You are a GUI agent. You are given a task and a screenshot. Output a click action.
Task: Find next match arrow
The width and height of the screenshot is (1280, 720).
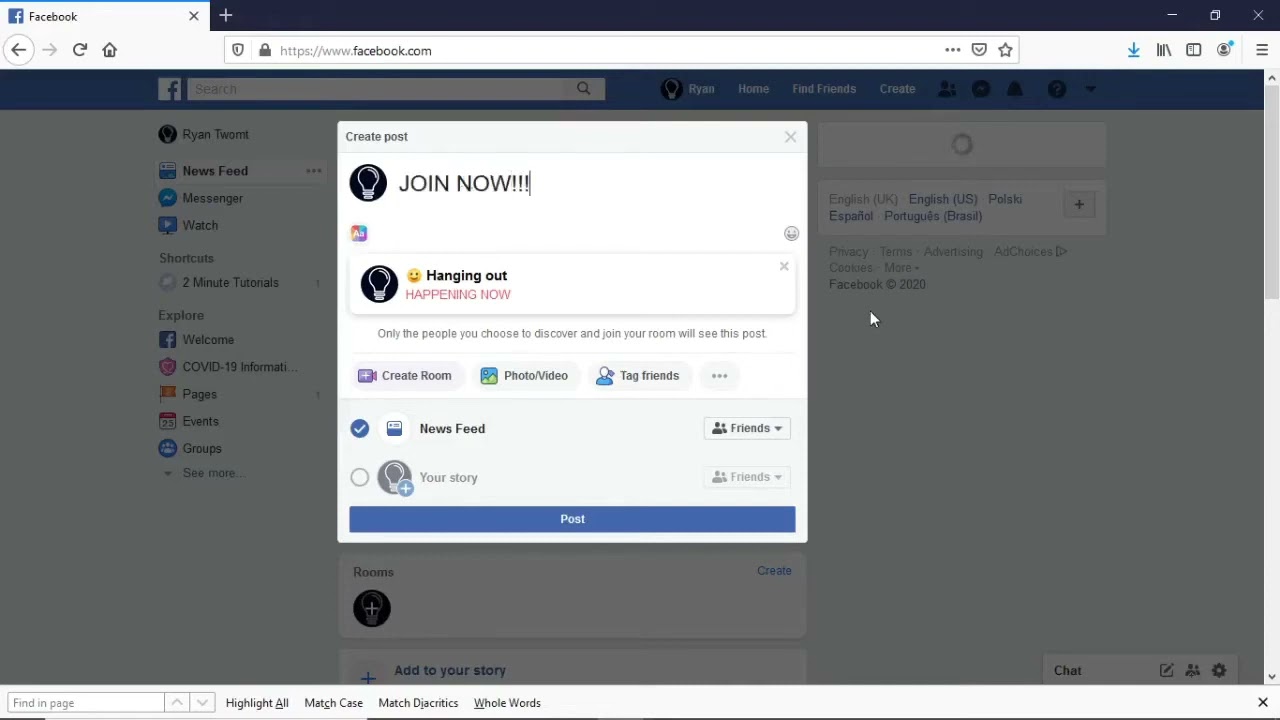click(x=202, y=703)
